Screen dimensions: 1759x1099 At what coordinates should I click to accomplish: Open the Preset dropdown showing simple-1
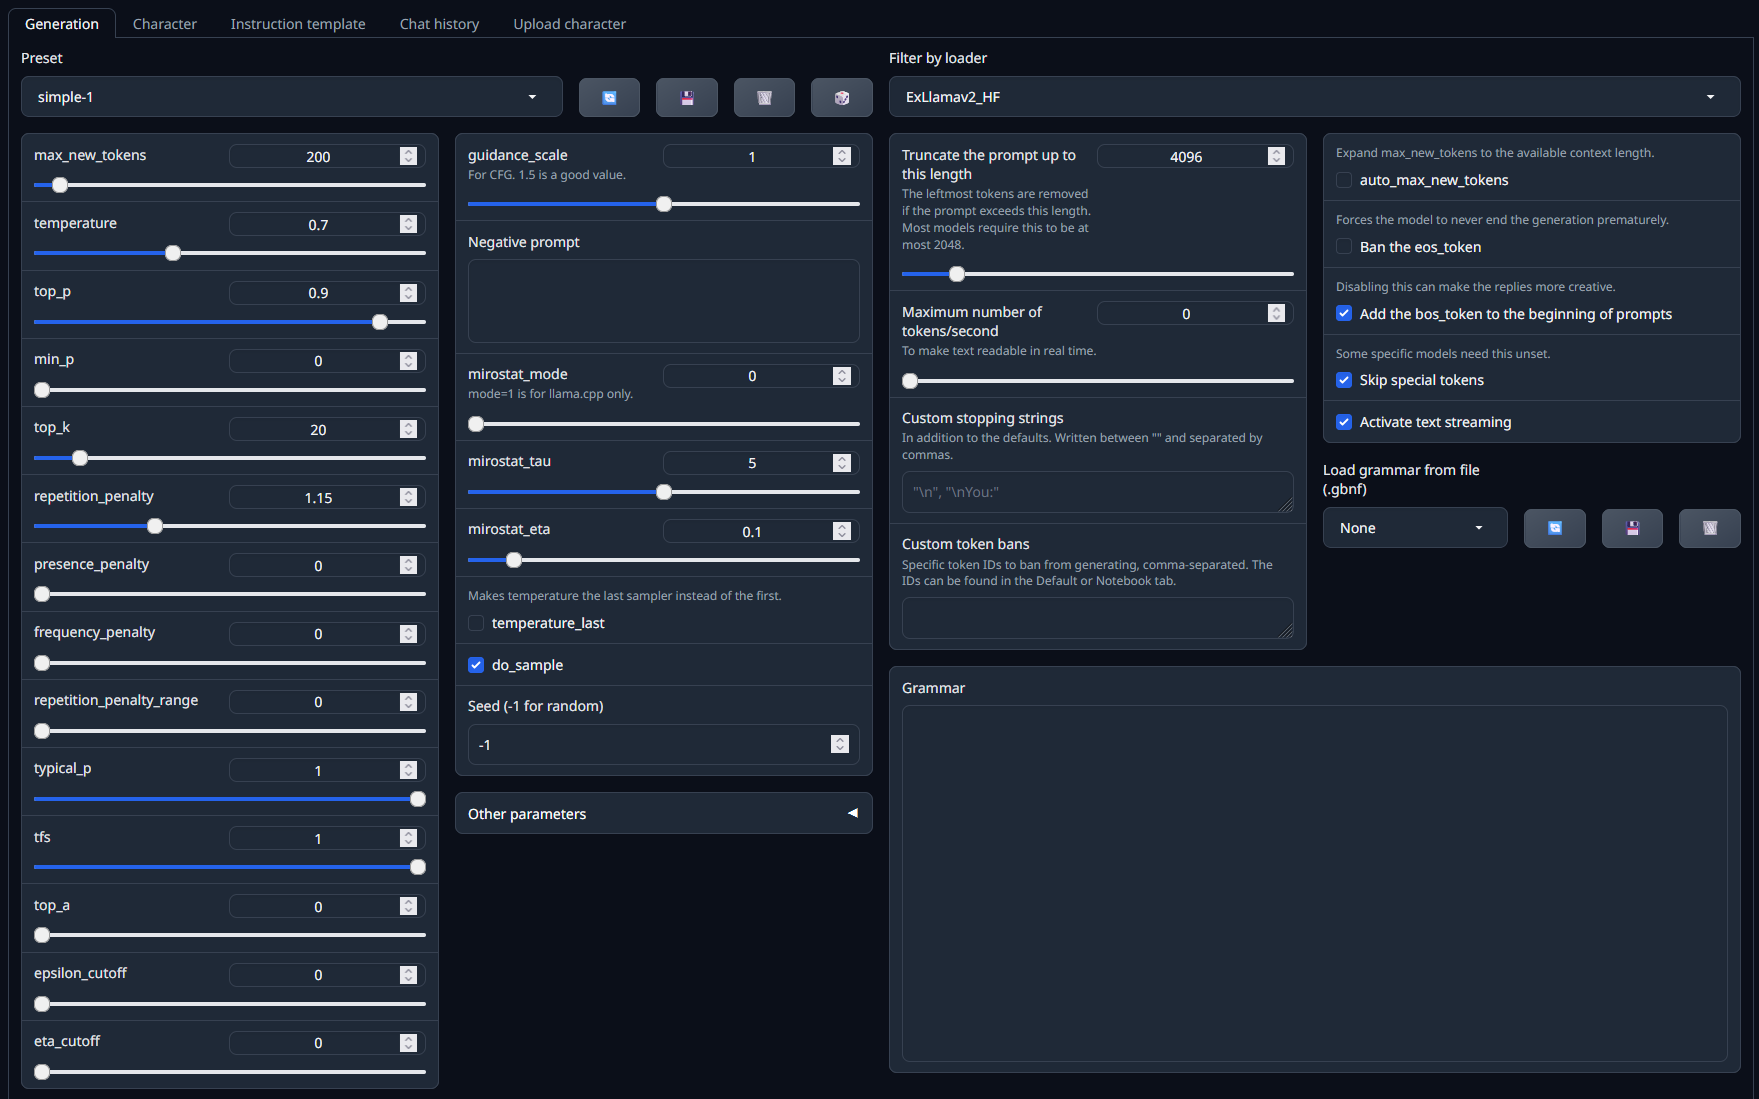pyautogui.click(x=291, y=97)
